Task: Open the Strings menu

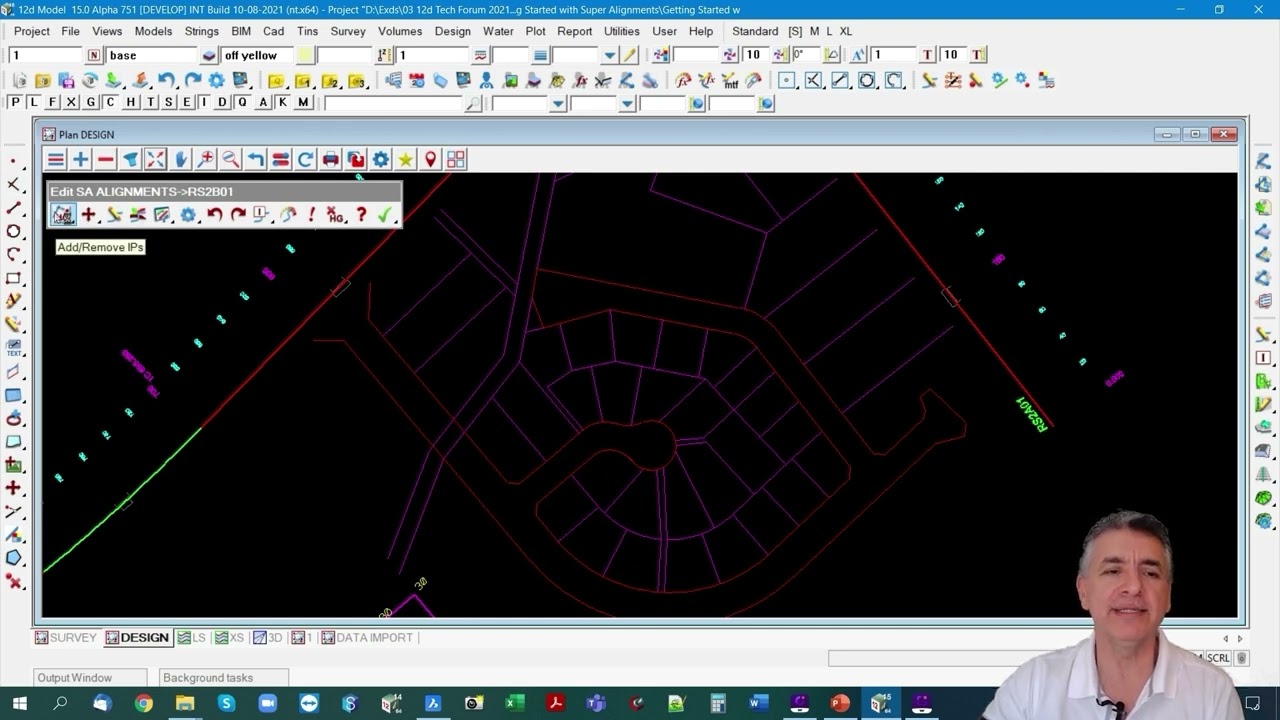Action: tap(201, 31)
